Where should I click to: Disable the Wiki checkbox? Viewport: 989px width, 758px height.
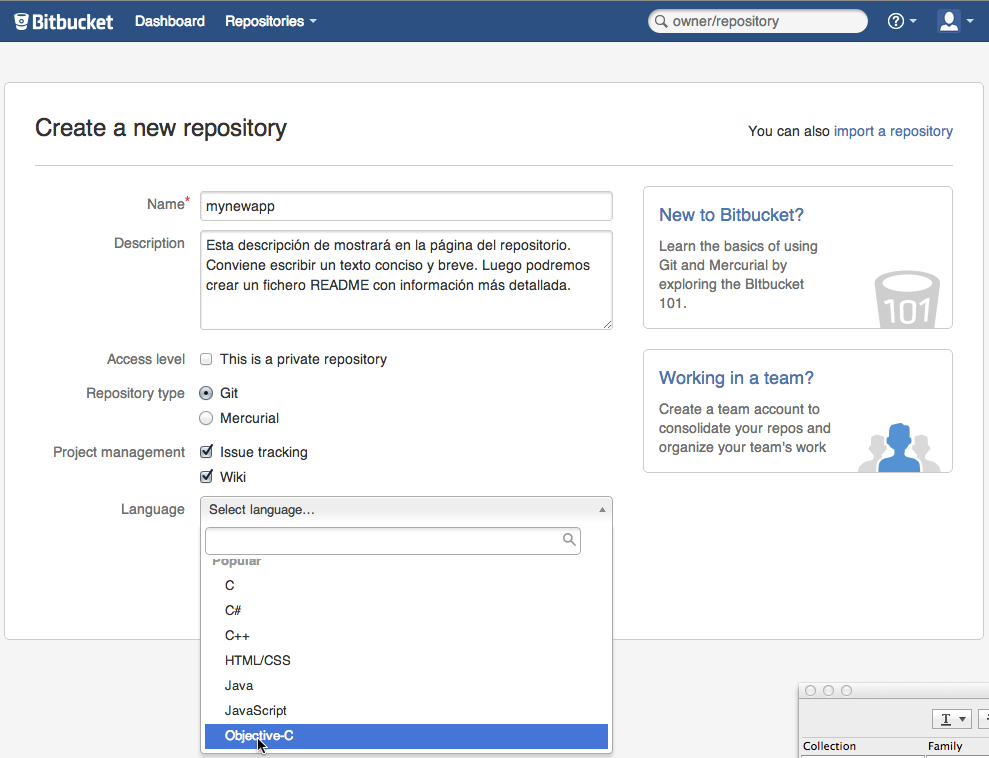tap(206, 477)
